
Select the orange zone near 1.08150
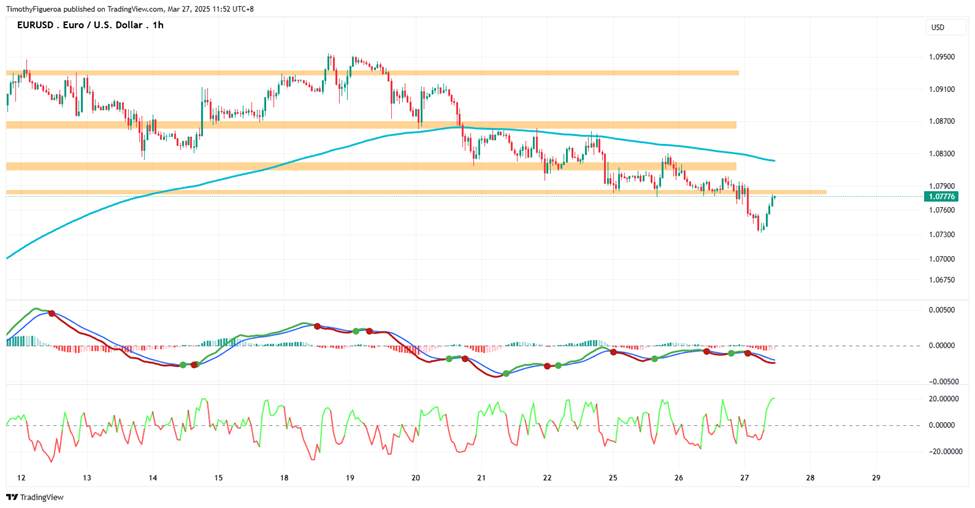371,166
